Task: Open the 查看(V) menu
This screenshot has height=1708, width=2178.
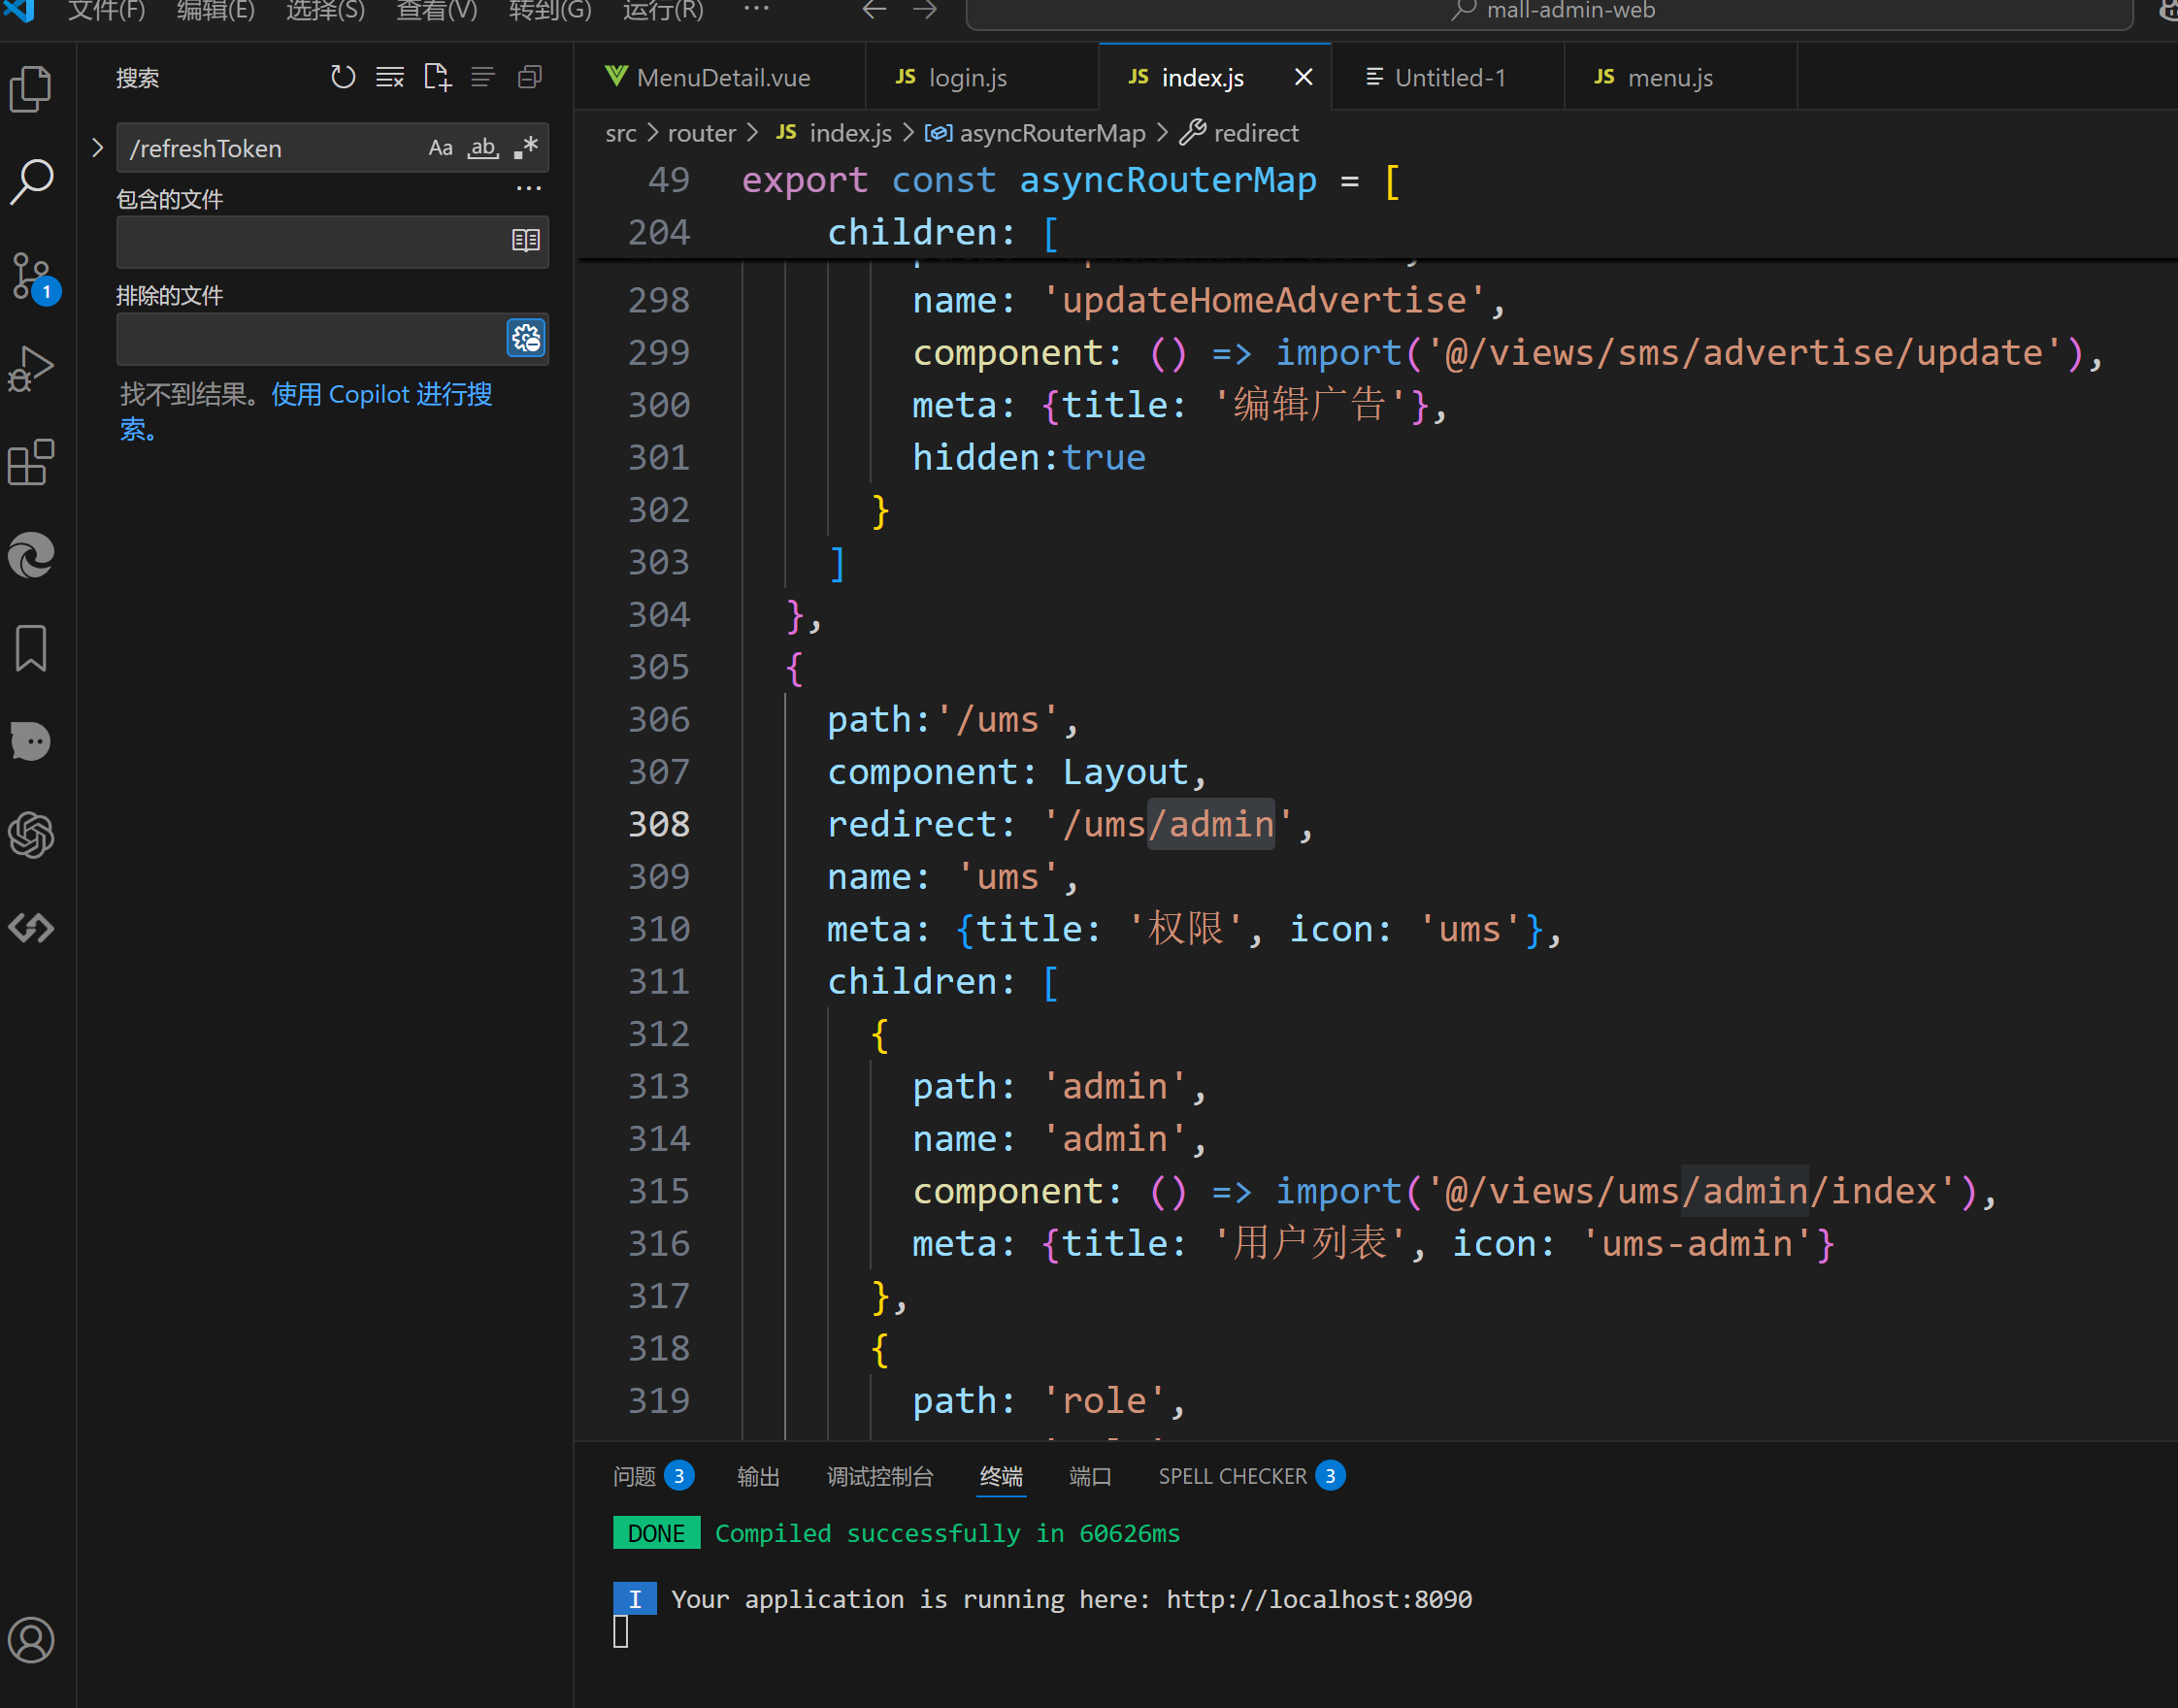Action: 437,11
